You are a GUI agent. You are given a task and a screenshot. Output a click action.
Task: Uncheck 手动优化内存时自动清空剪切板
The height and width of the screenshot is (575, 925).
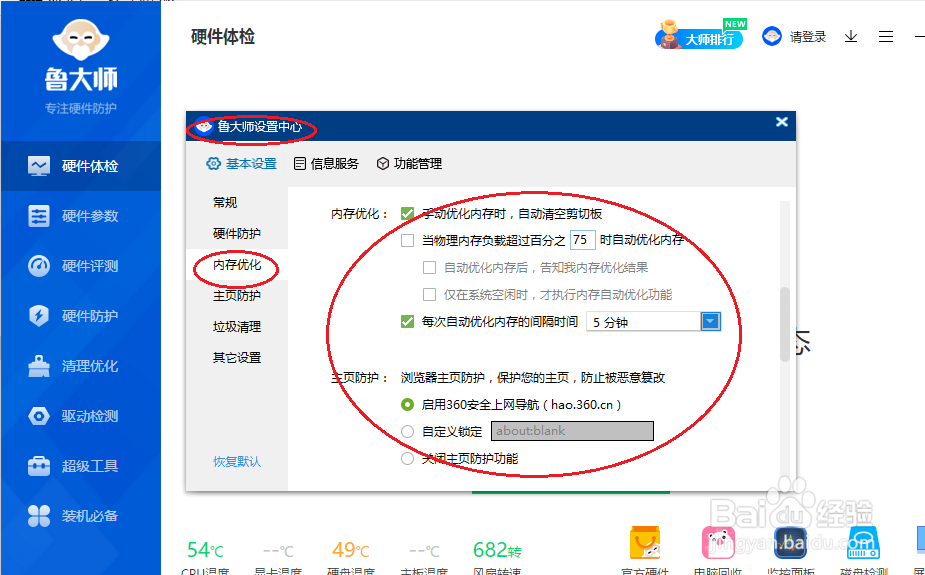[x=407, y=213]
